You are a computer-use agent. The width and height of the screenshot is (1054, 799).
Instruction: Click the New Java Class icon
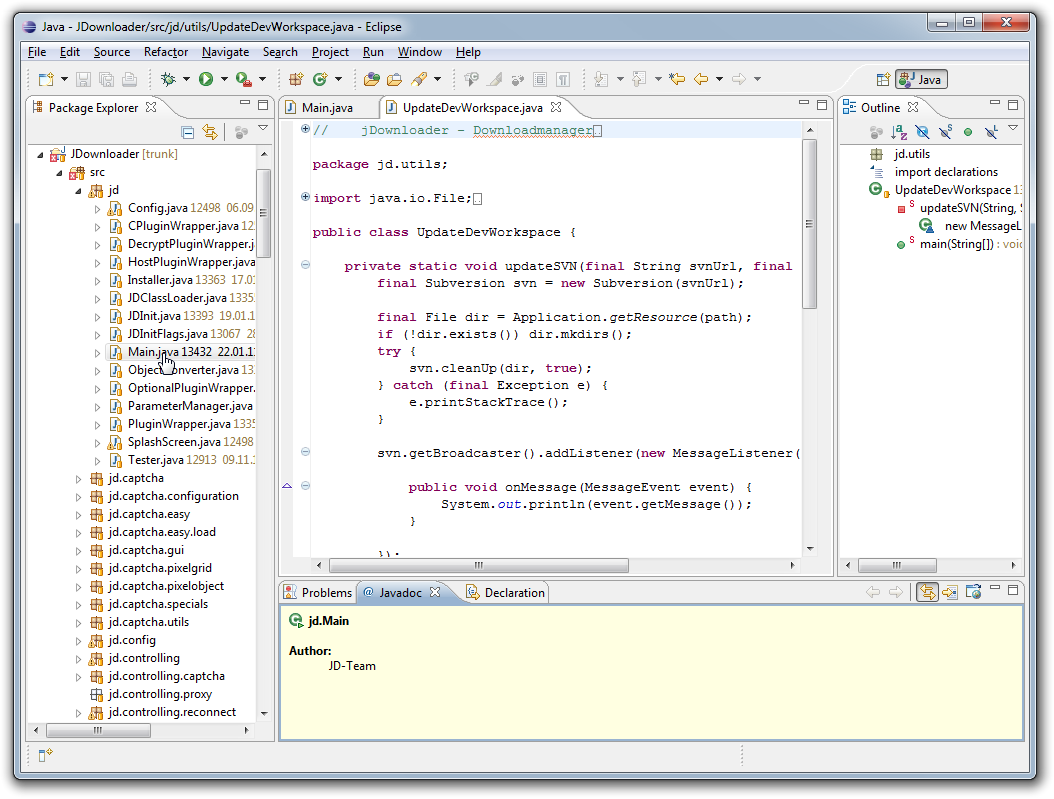point(321,79)
